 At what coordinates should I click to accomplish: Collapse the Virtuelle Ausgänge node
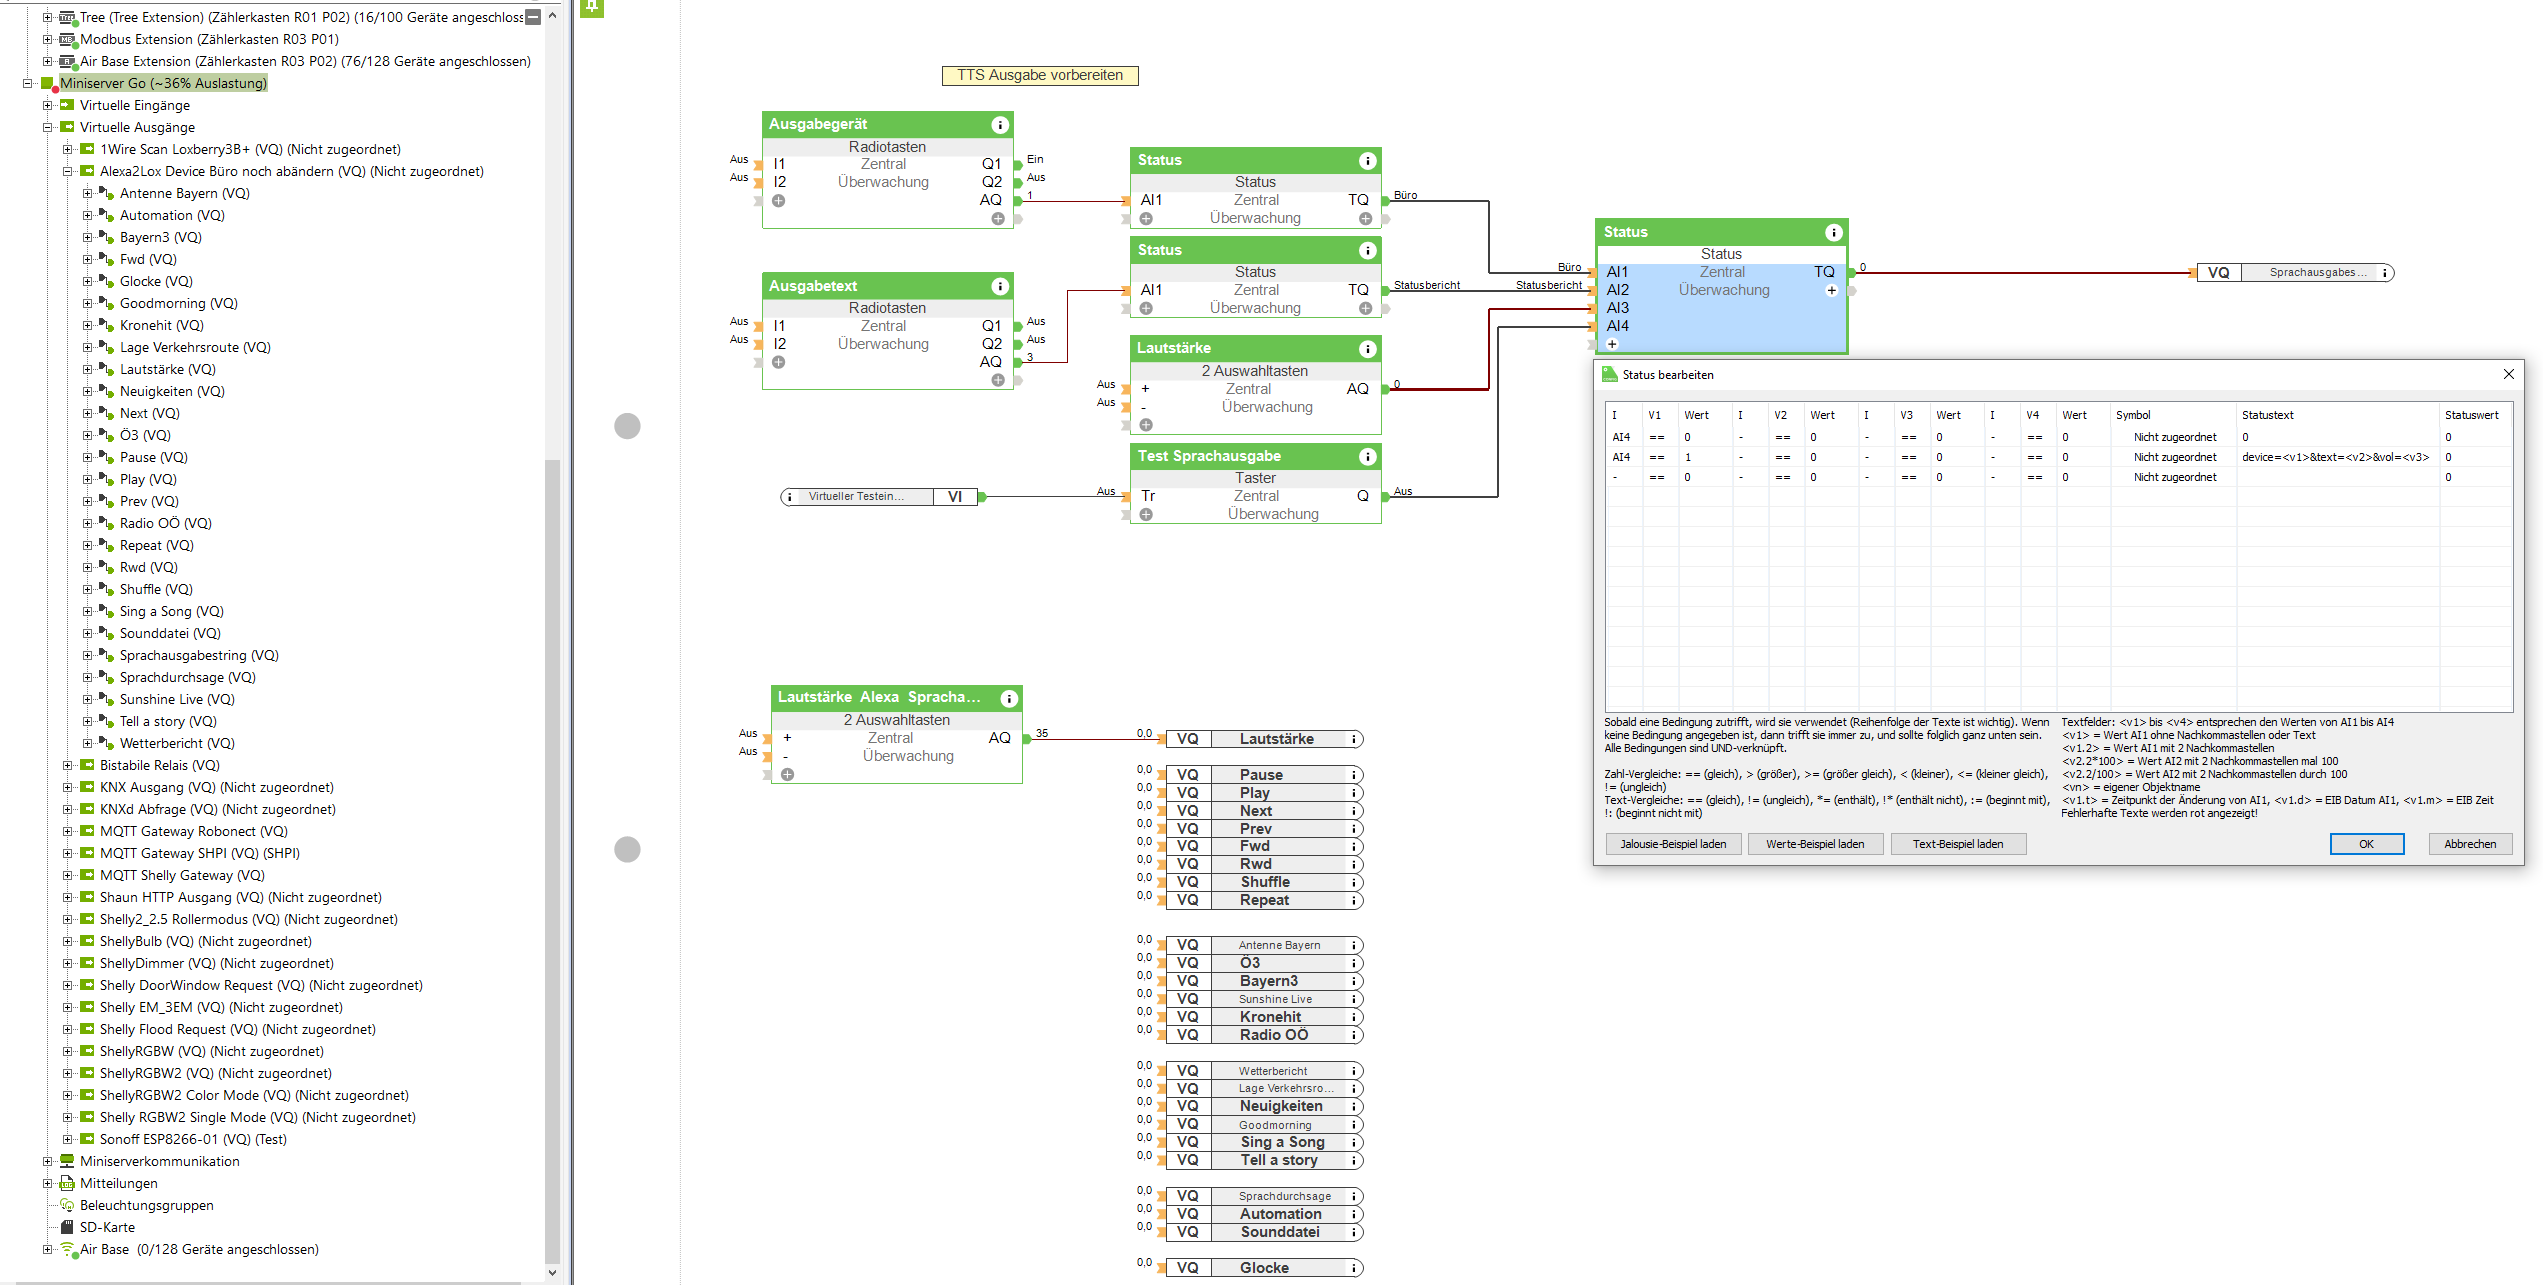(47, 127)
